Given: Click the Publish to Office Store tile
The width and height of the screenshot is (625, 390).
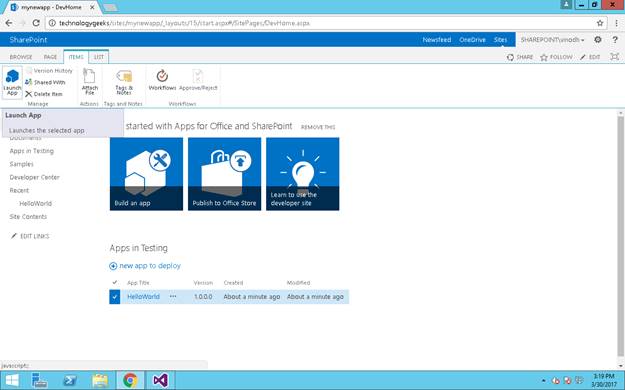Looking at the screenshot, I should tap(224, 174).
